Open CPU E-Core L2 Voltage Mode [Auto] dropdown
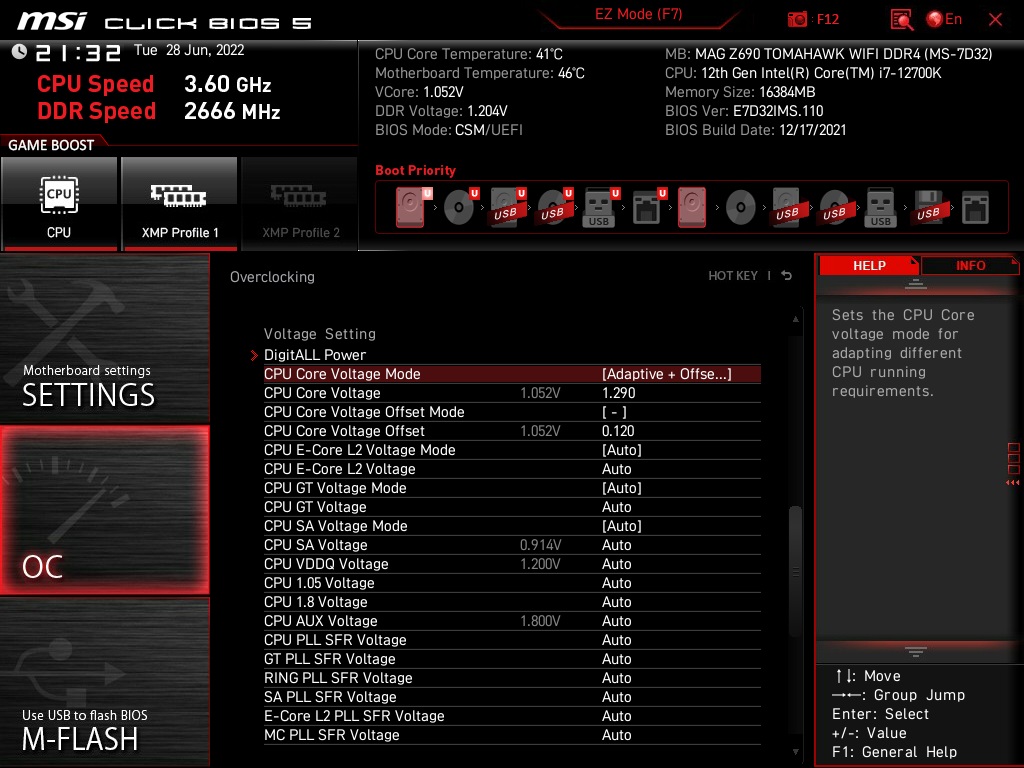 click(622, 450)
